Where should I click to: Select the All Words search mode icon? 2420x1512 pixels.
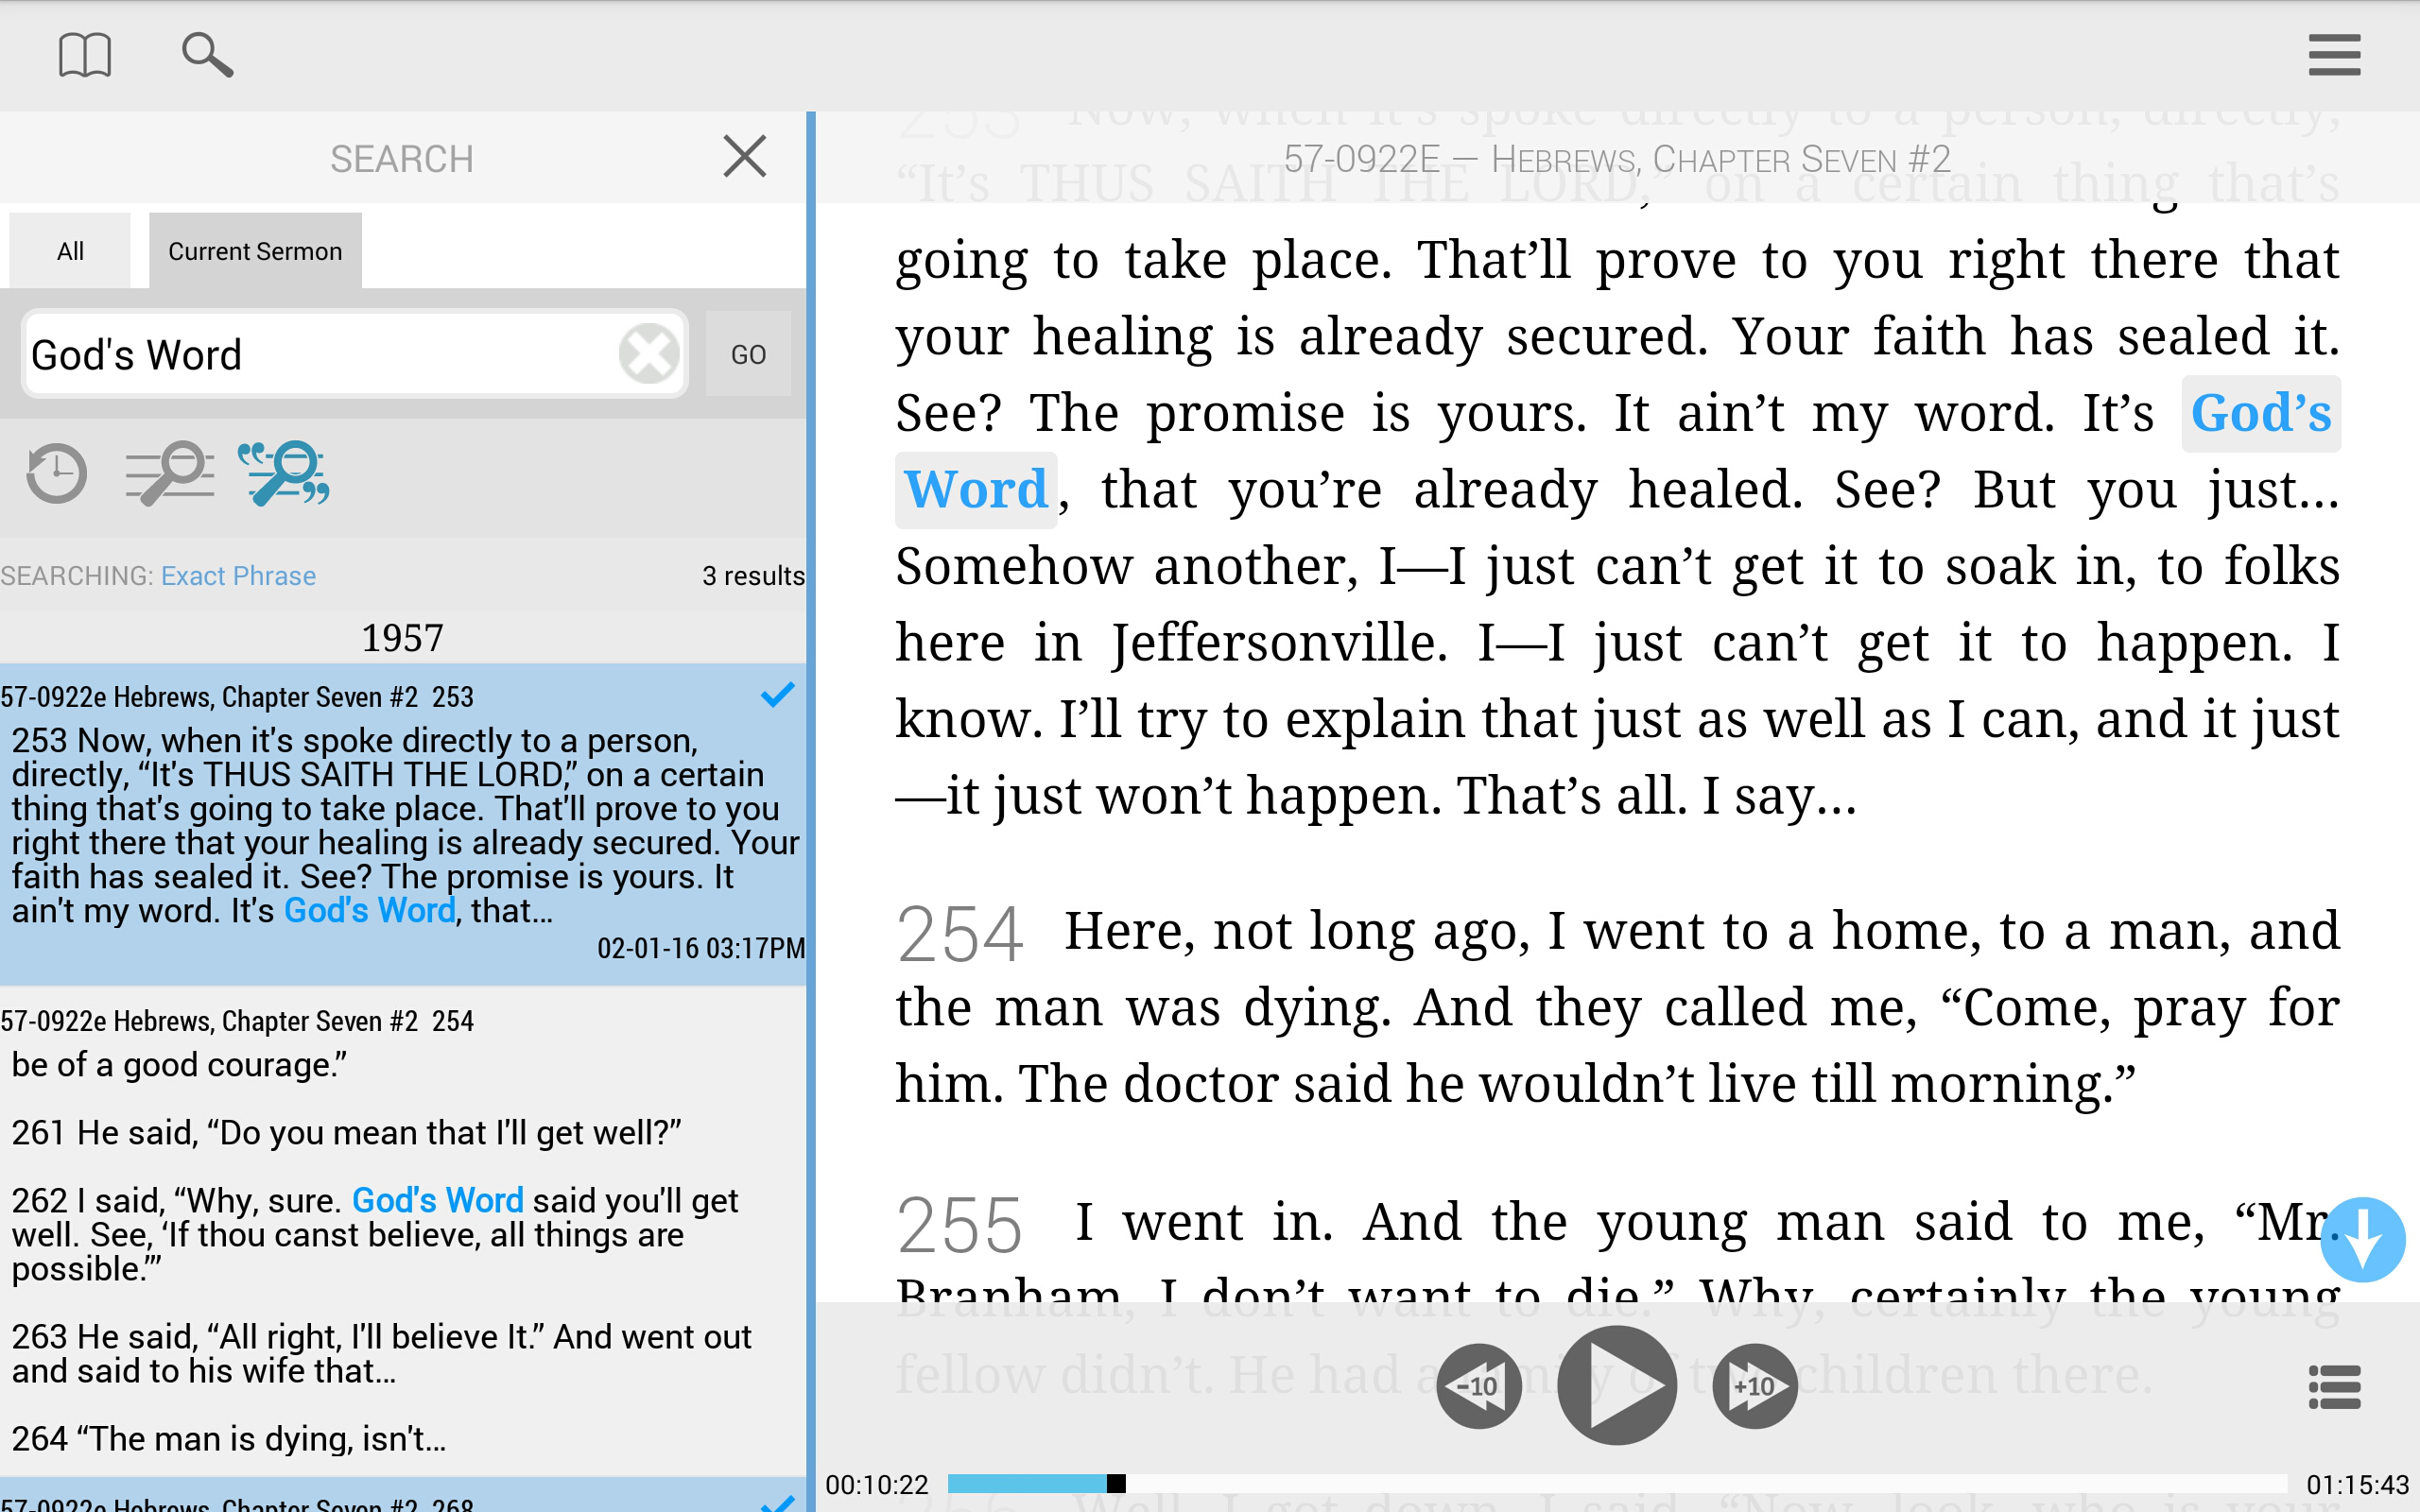167,474
